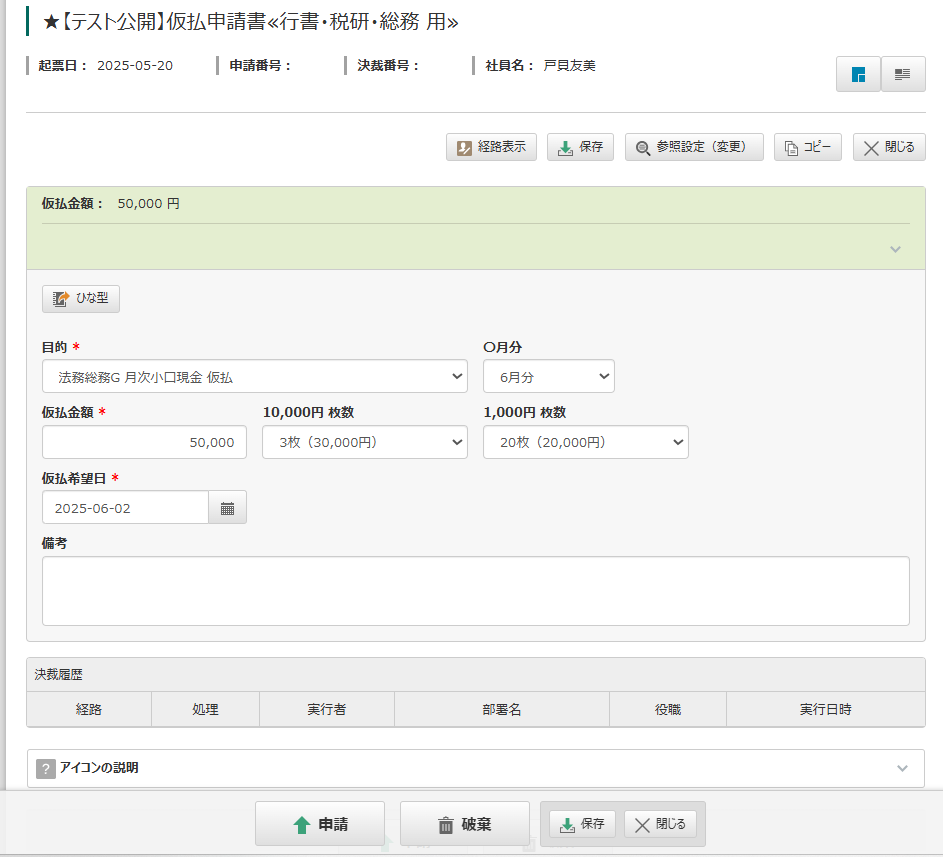This screenshot has width=943, height=857.
Task: Click the blue layout view icon
Action: [x=858, y=75]
